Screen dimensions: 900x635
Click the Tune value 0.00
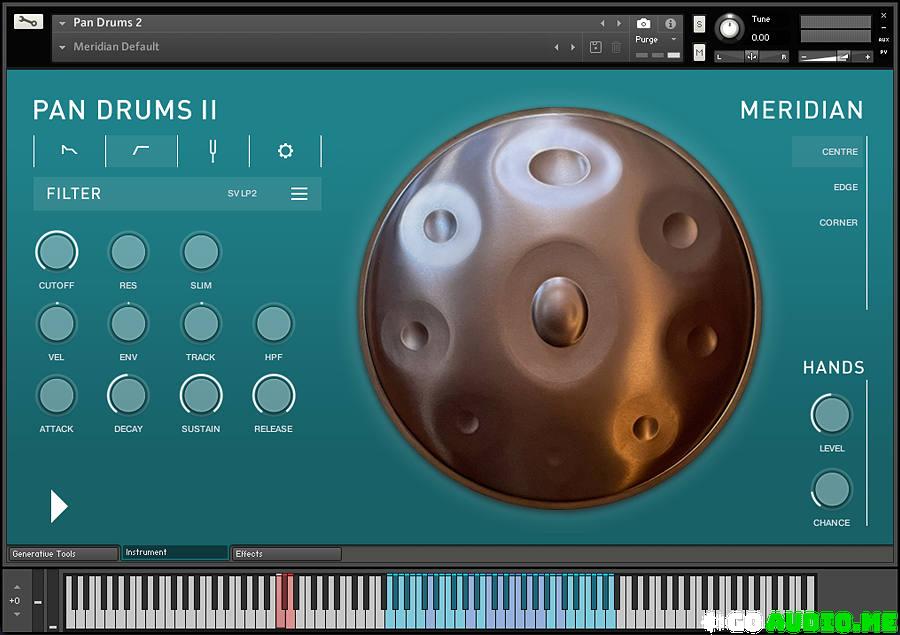[761, 38]
